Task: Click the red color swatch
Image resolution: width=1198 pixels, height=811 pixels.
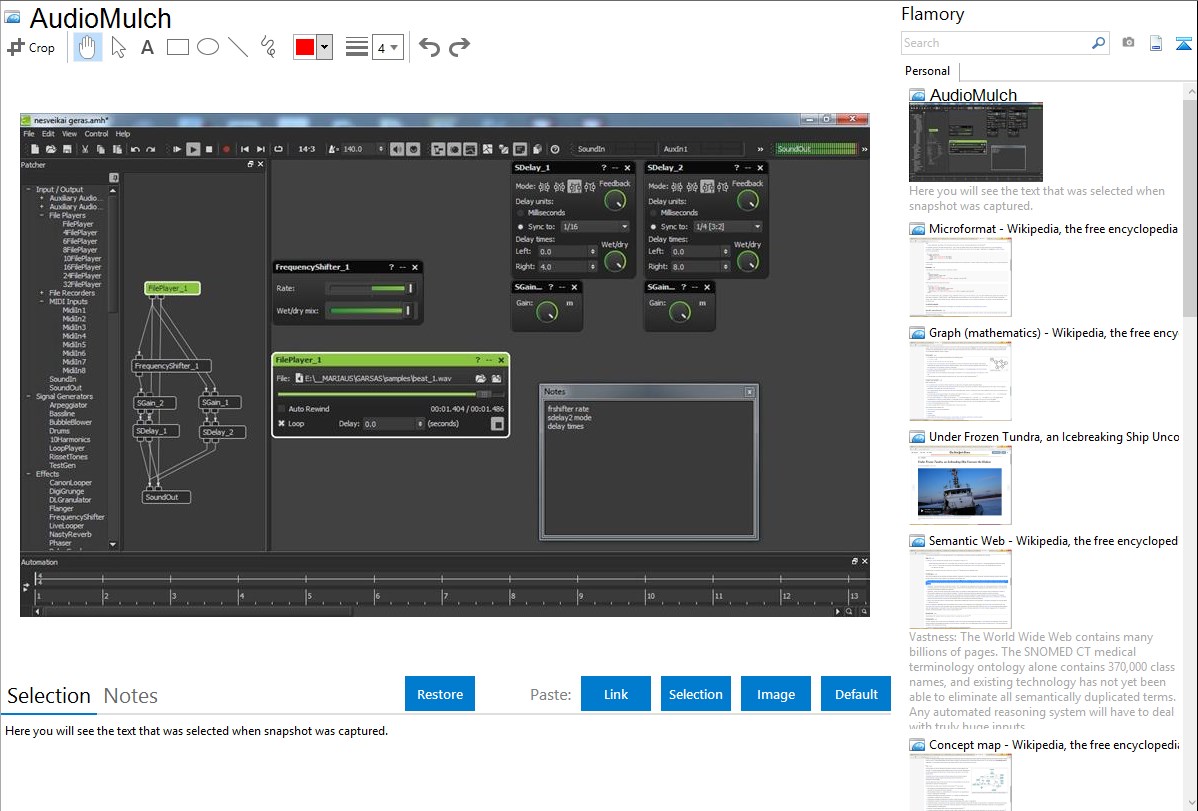Action: (x=305, y=47)
